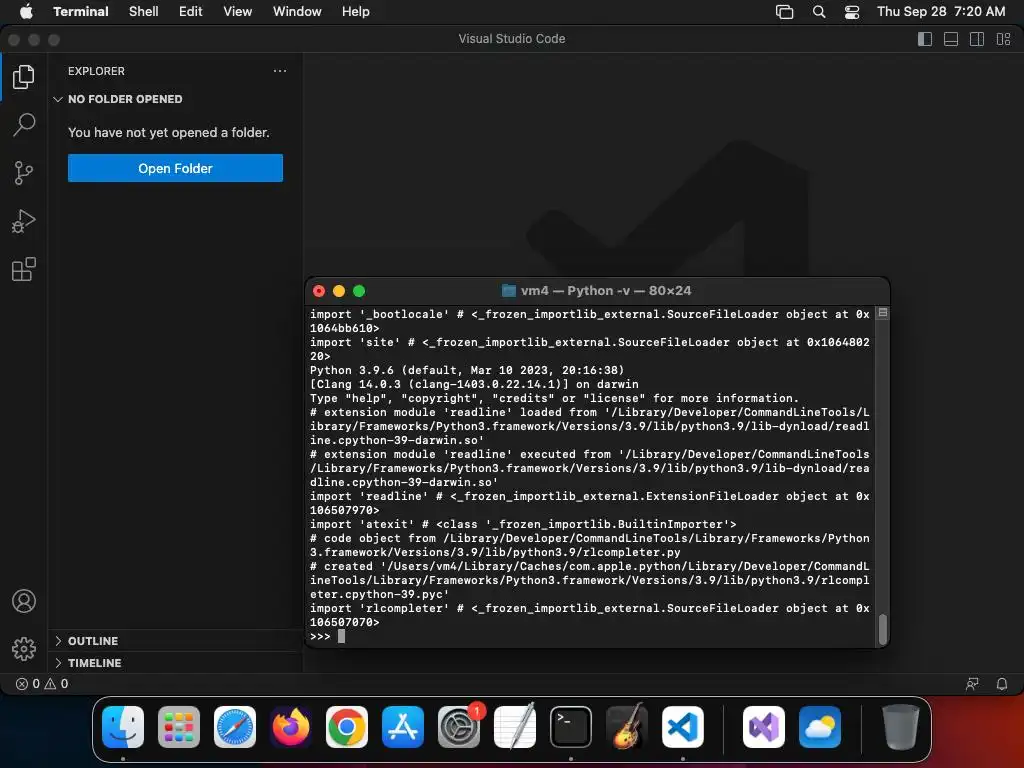Viewport: 1024px width, 768px height.
Task: Open TextEdit from the Dock
Action: [x=515, y=727]
